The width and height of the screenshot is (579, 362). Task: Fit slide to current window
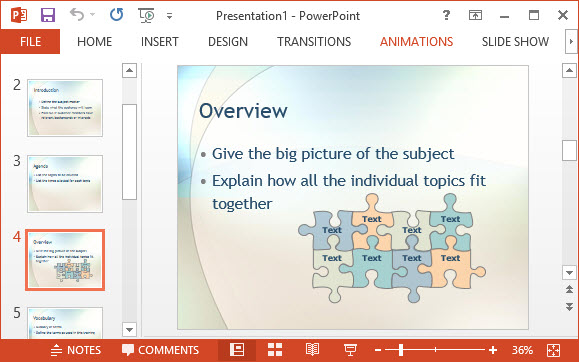click(x=553, y=350)
